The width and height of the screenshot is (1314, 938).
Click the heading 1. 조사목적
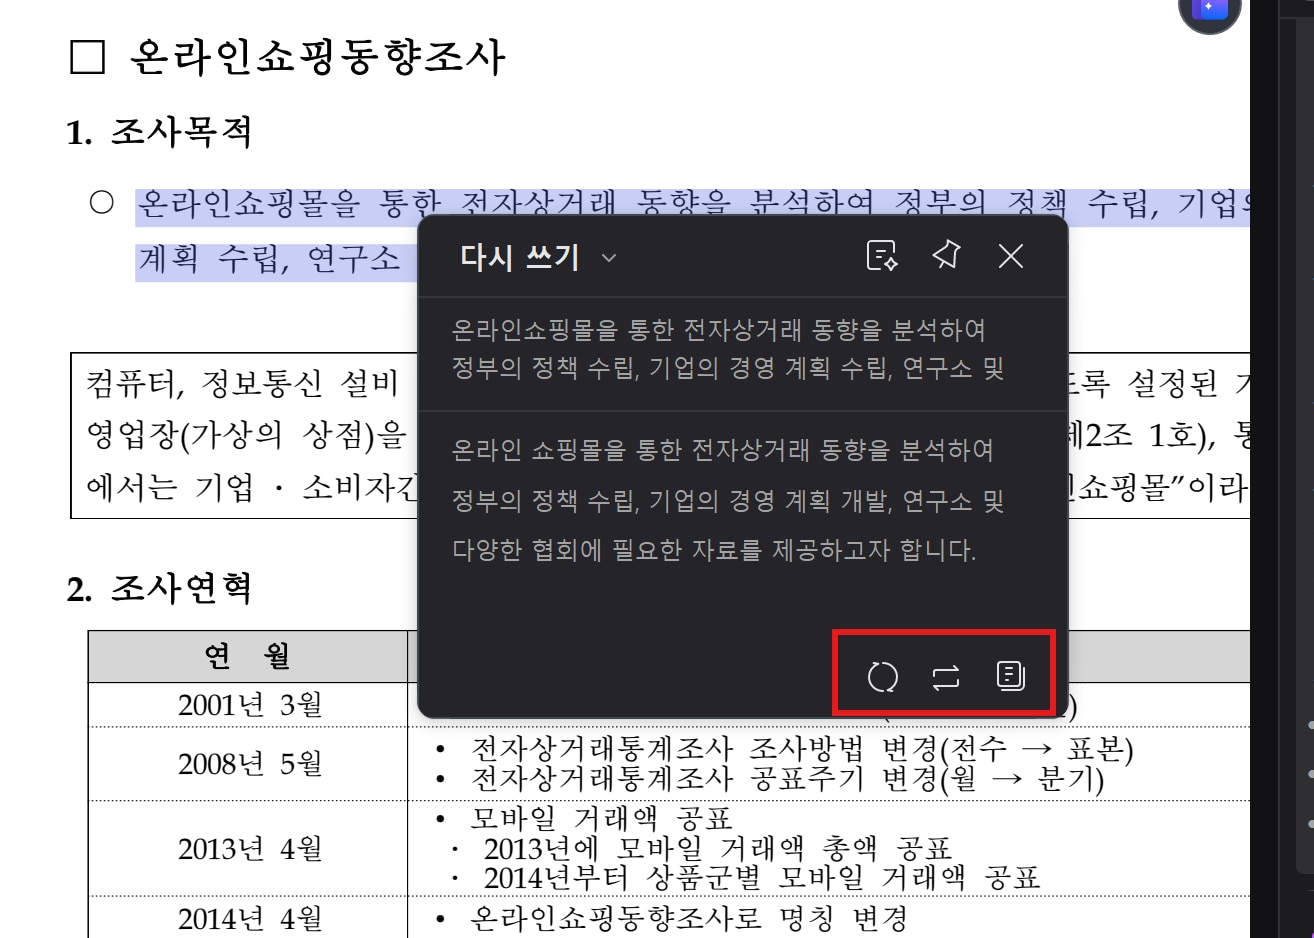[x=159, y=132]
